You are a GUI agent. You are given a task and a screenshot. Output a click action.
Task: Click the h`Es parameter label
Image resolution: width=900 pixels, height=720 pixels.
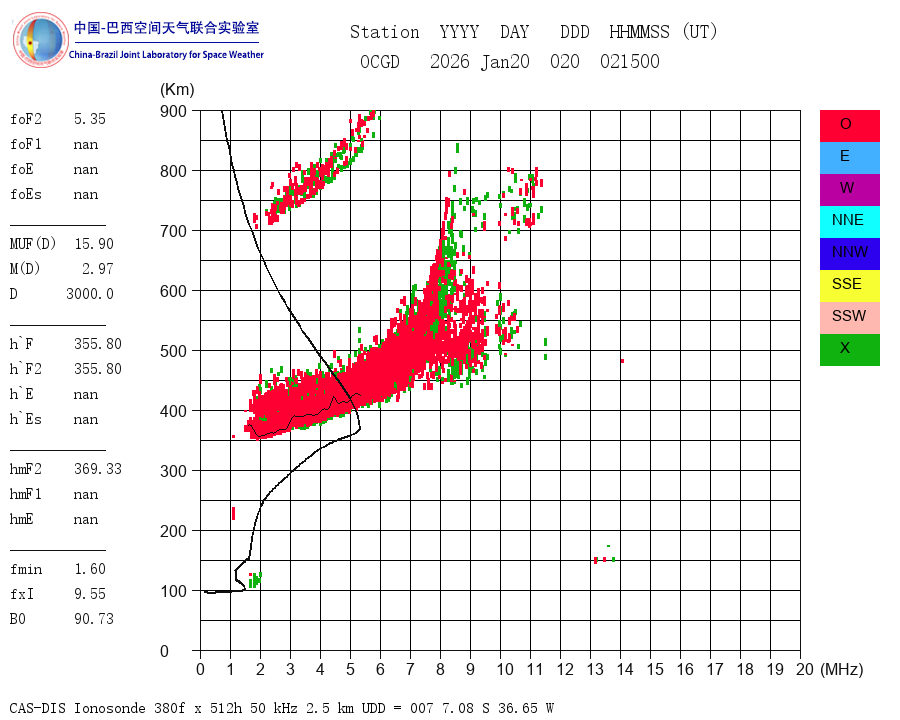click(x=26, y=419)
